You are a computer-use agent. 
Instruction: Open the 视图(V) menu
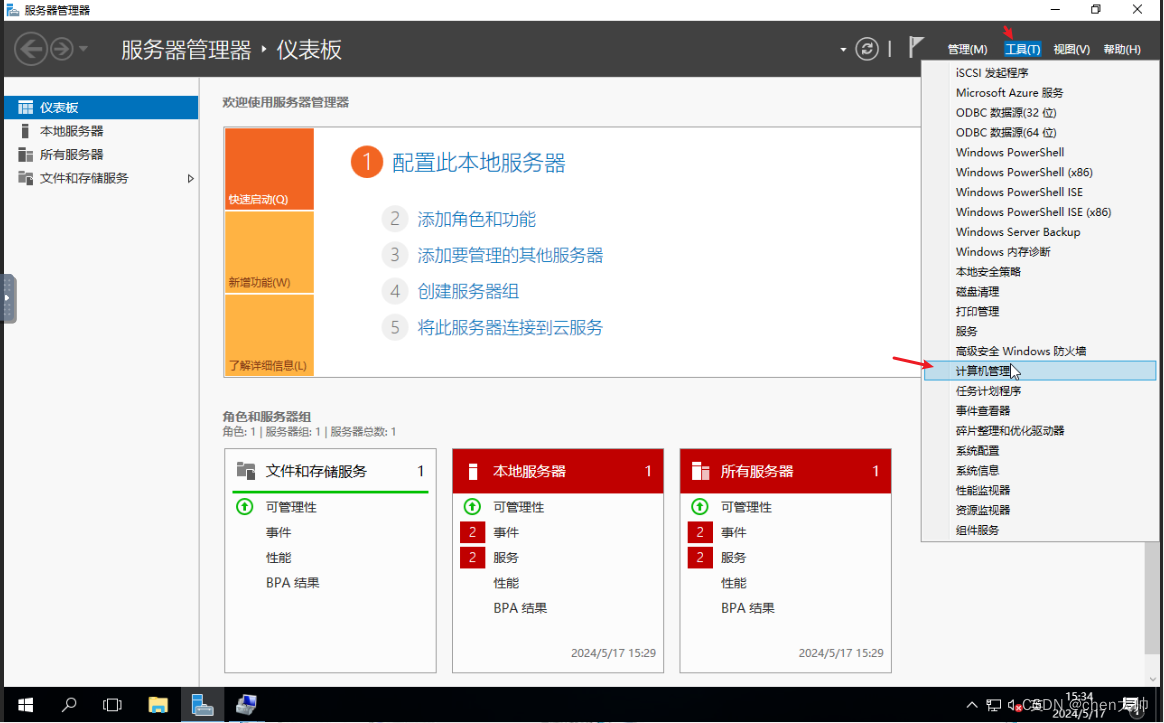(1071, 49)
